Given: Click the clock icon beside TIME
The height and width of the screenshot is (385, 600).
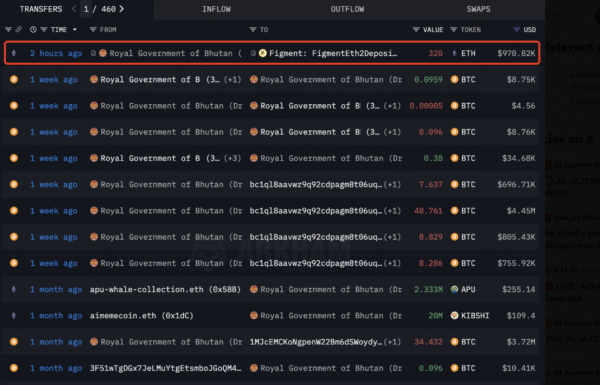Looking at the screenshot, I should click(x=33, y=29).
